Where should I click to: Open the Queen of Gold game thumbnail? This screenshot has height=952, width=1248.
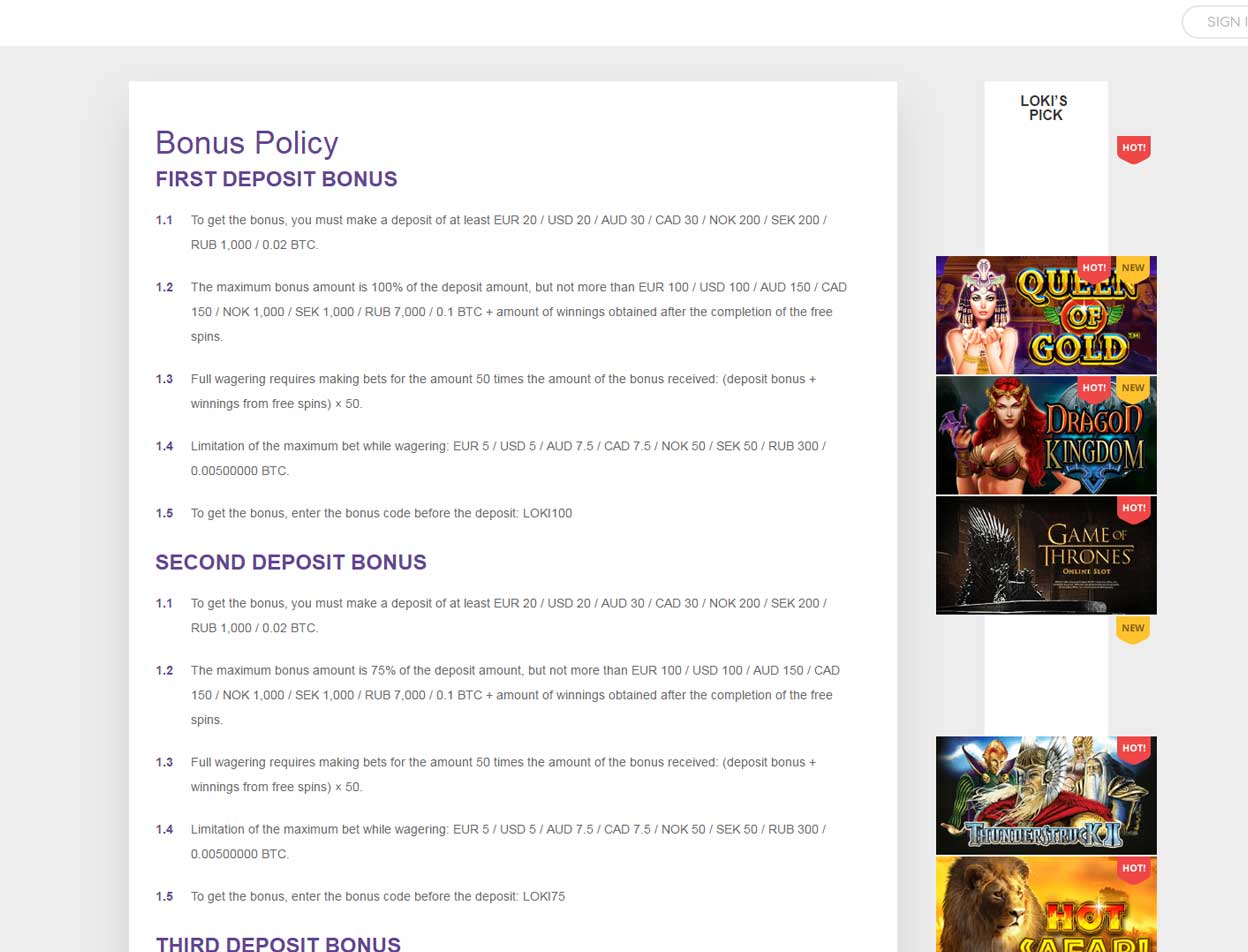click(1046, 315)
